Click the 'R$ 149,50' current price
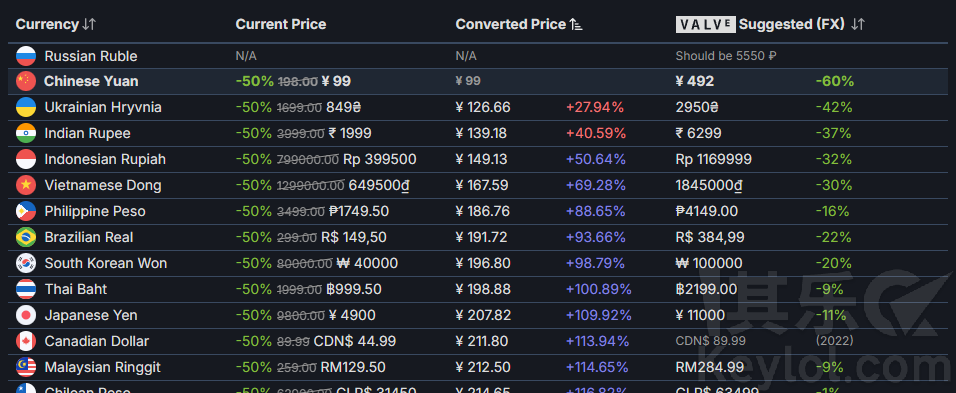956x393 pixels. click(354, 237)
